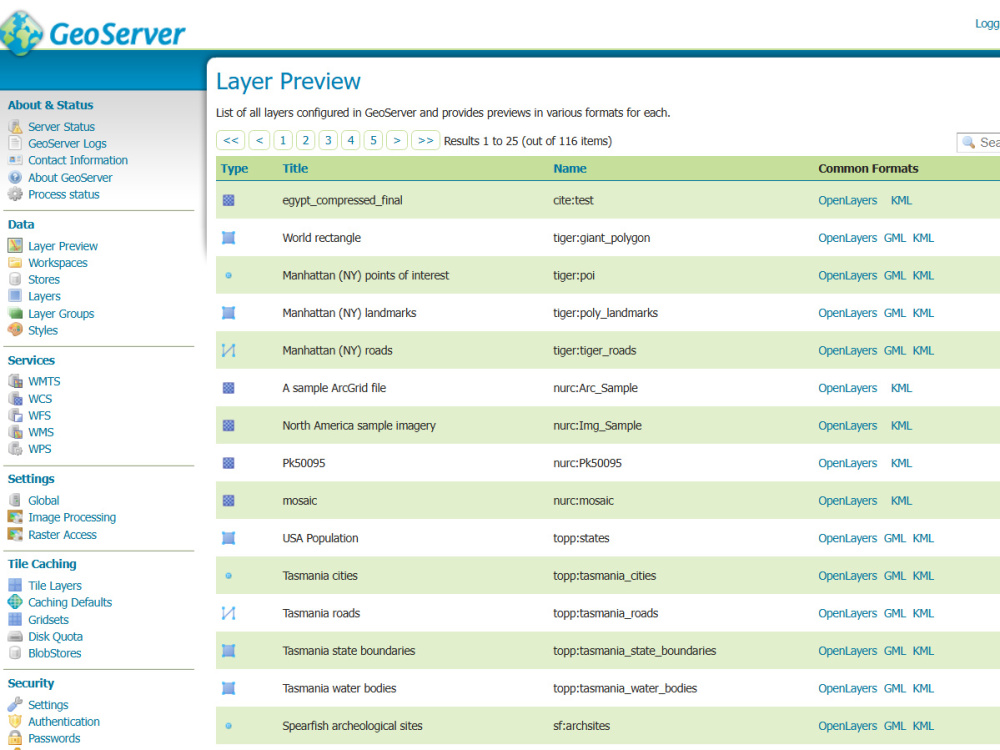Viewport: 1000px width, 750px height.
Task: Click the About GeoServer info icon
Action: pyautogui.click(x=15, y=177)
